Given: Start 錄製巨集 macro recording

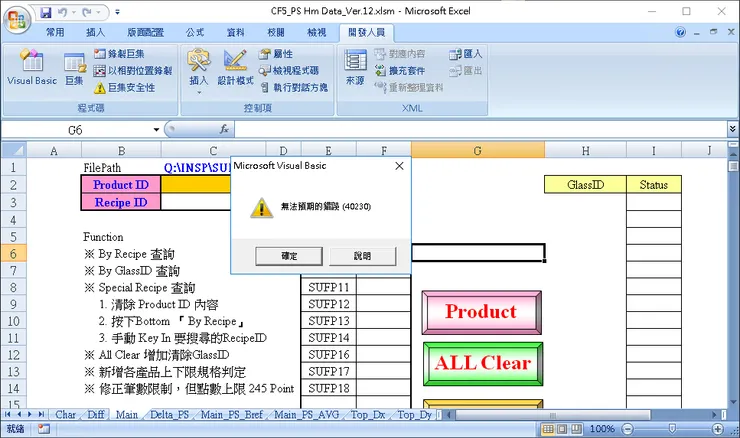Looking at the screenshot, I should [x=119, y=54].
